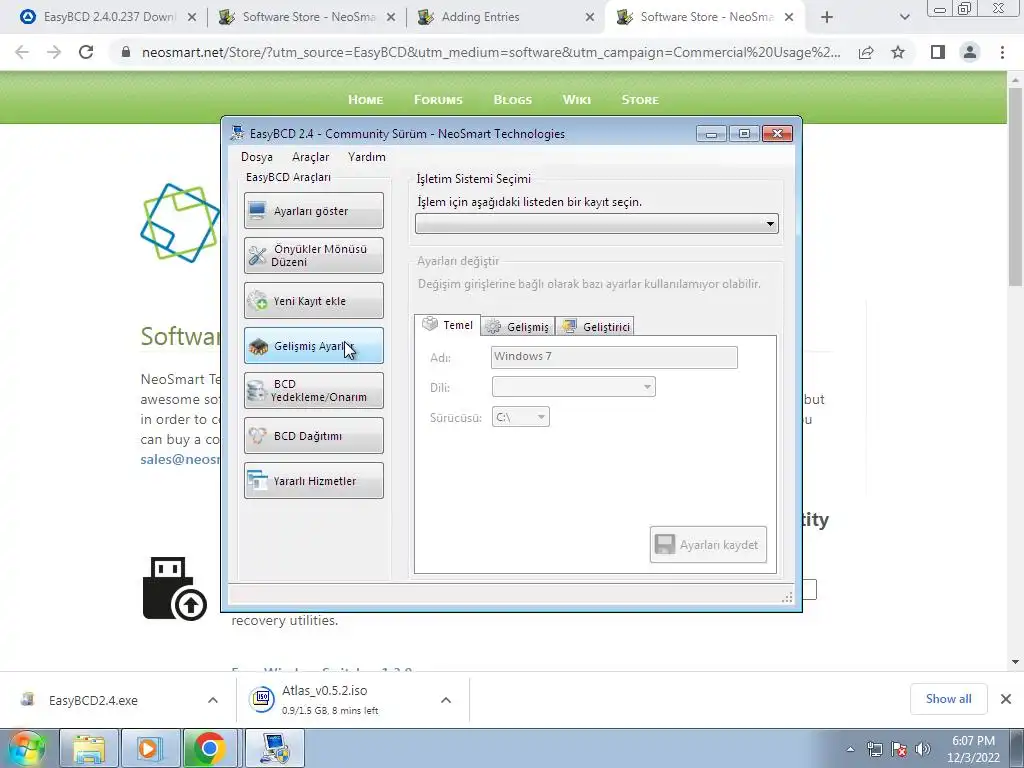Open BCD Yedekleme/Onarım tool
1024x768 pixels.
[x=313, y=391]
